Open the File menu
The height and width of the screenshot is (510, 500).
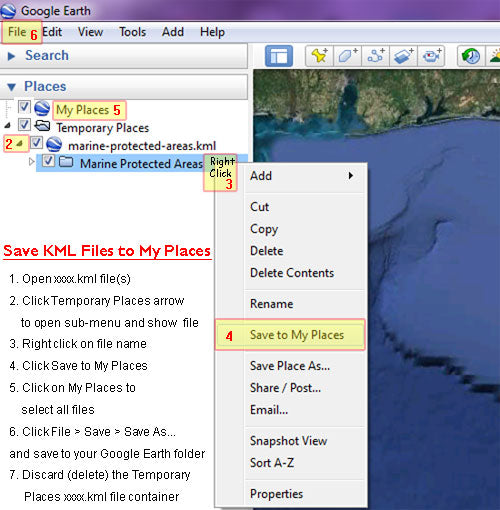17,32
